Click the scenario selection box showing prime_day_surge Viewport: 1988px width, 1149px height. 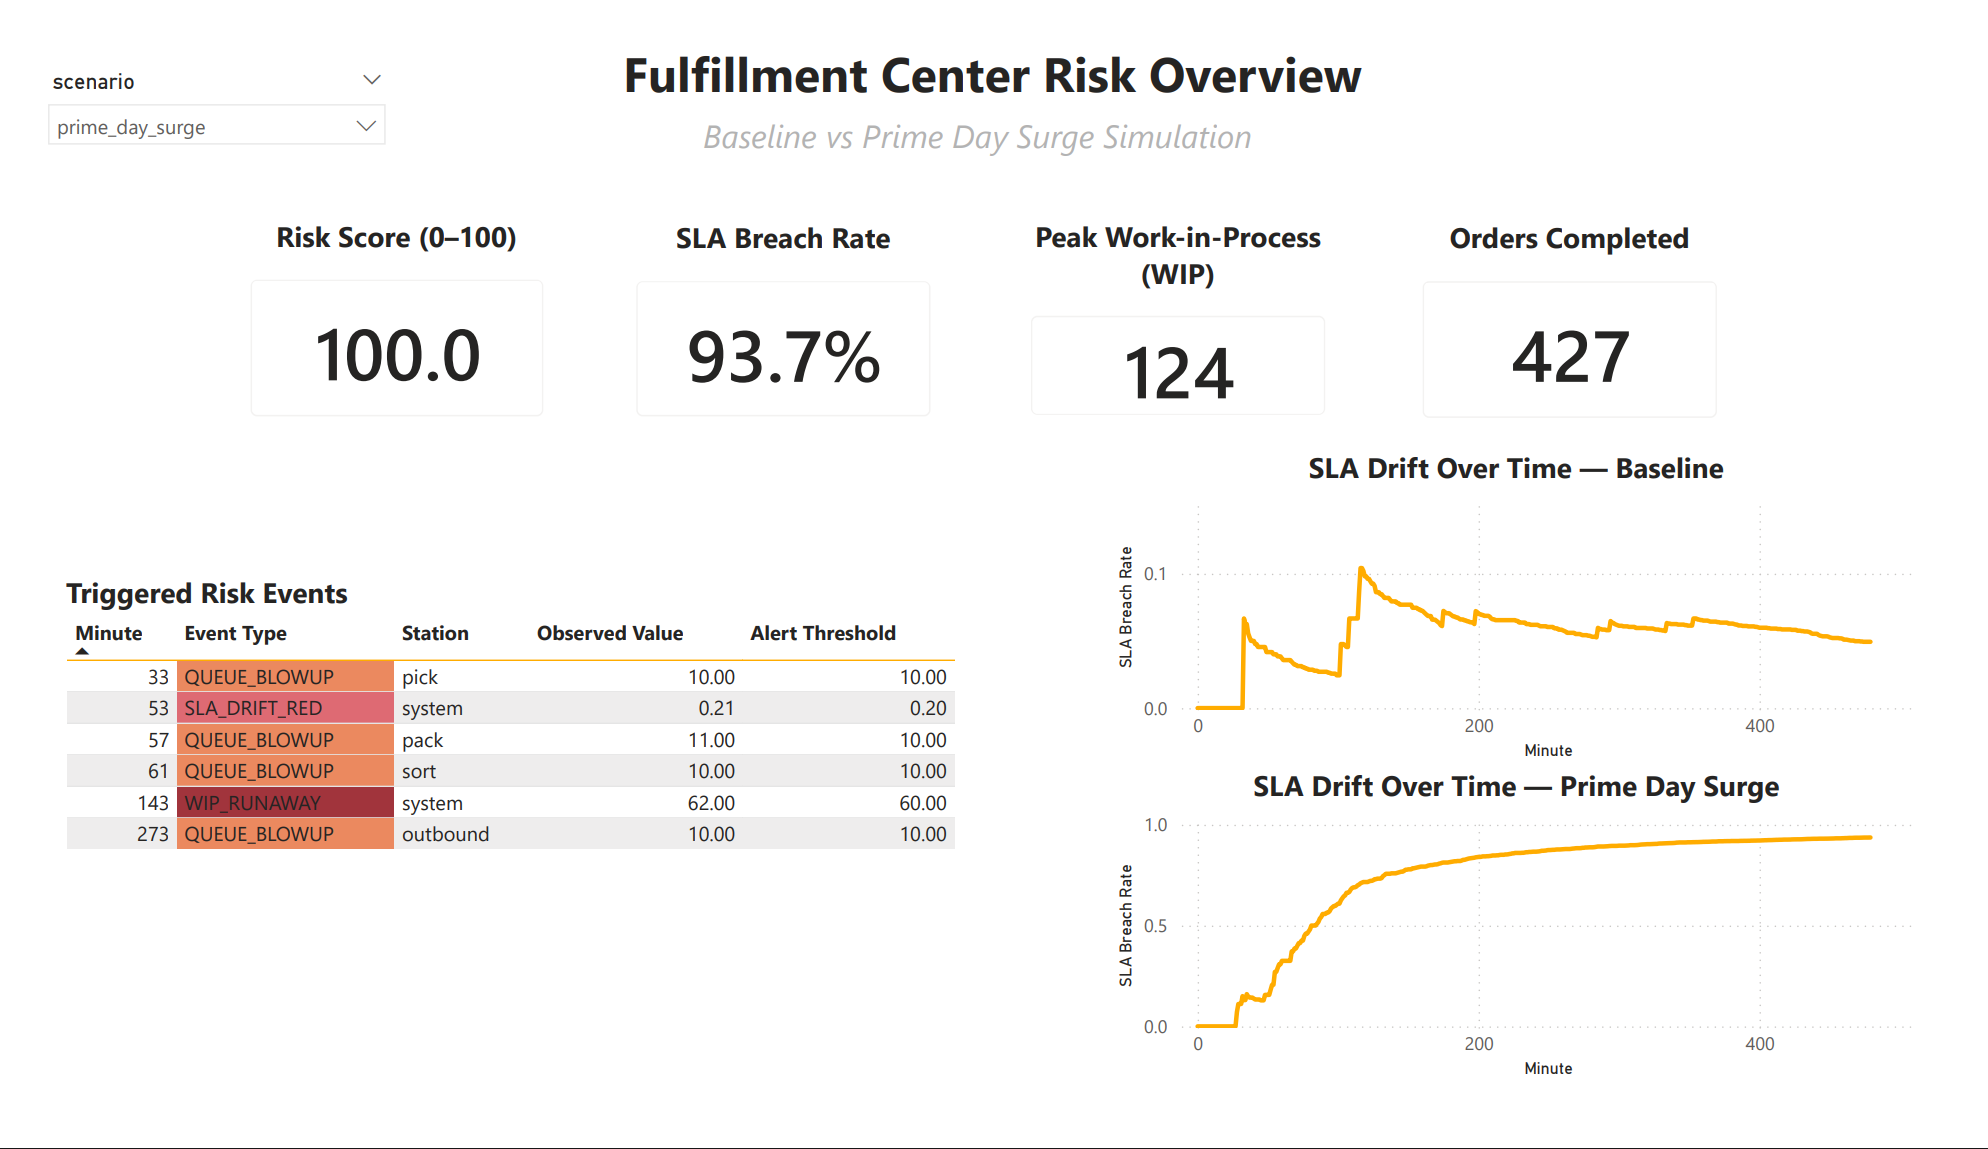[x=200, y=127]
